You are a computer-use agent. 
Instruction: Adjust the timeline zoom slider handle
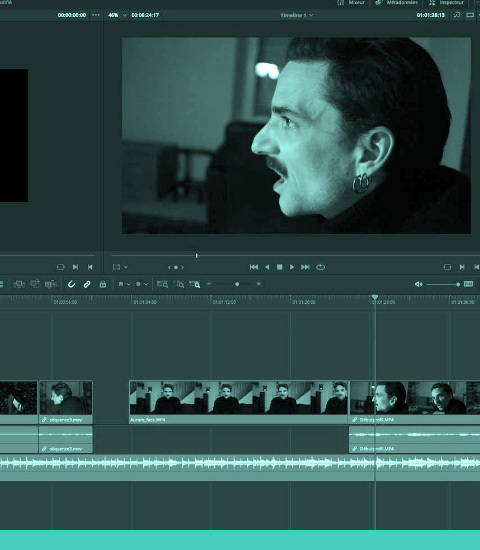pyautogui.click(x=237, y=284)
